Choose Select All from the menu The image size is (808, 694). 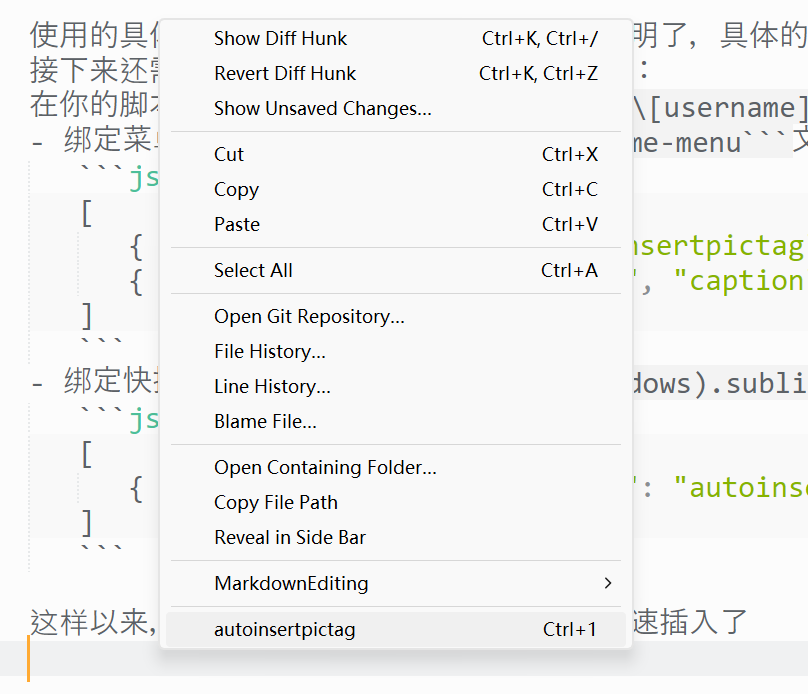click(253, 271)
